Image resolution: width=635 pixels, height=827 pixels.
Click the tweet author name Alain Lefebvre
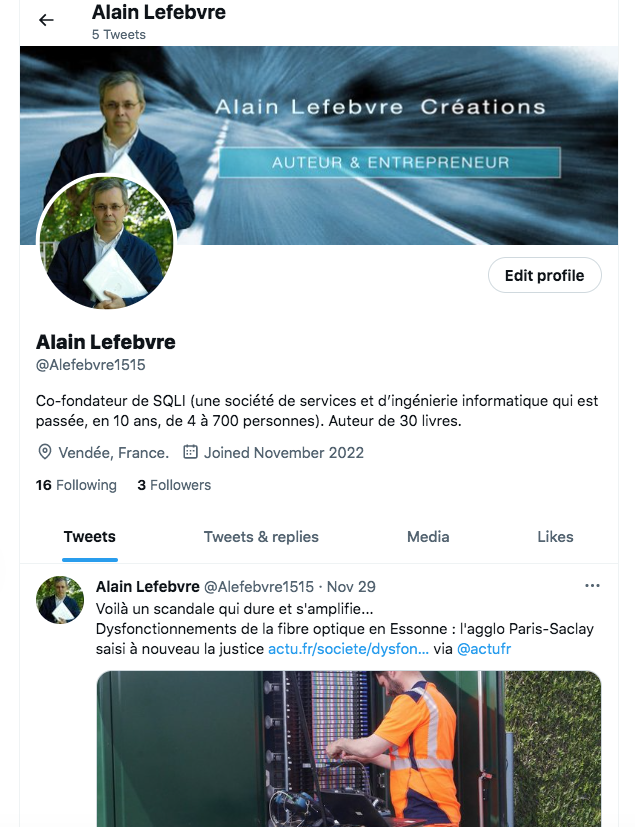[148, 586]
